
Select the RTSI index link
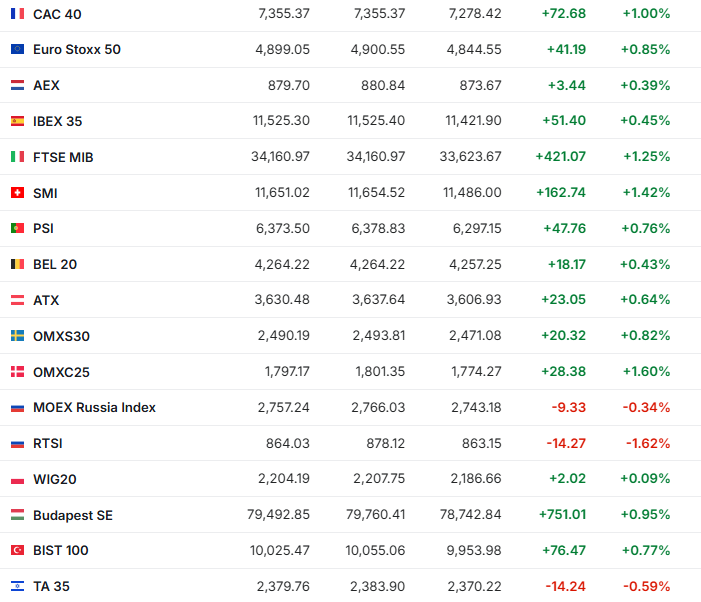(48, 443)
